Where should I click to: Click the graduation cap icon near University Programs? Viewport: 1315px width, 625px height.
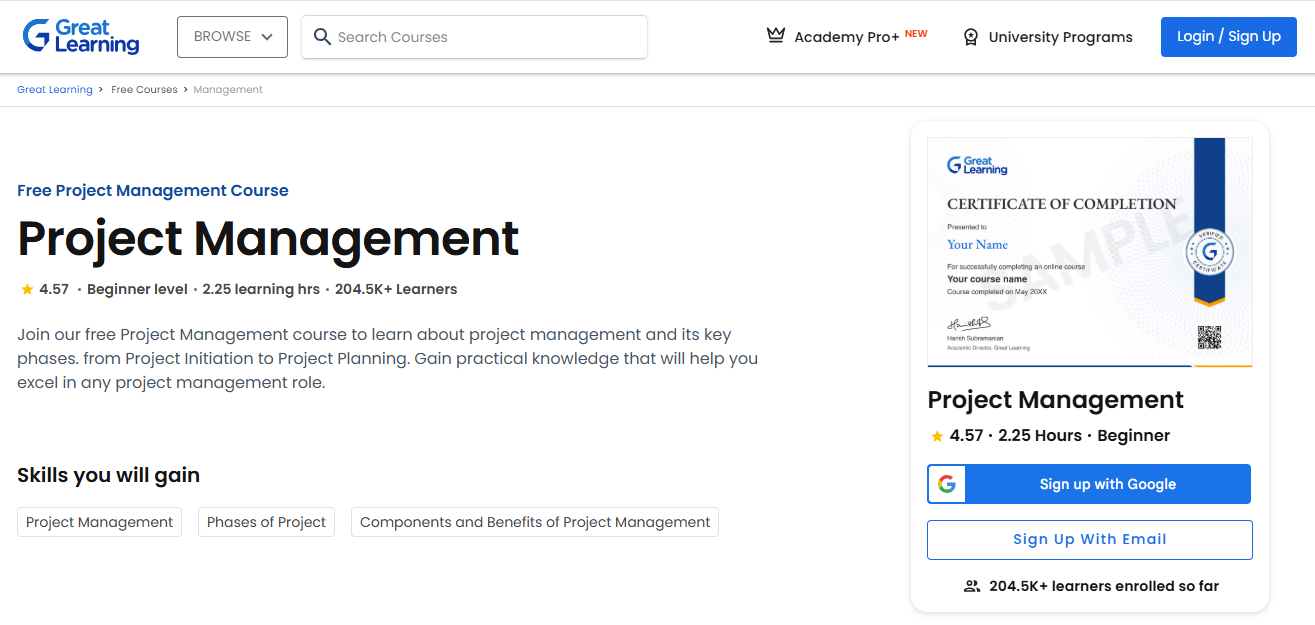(969, 36)
